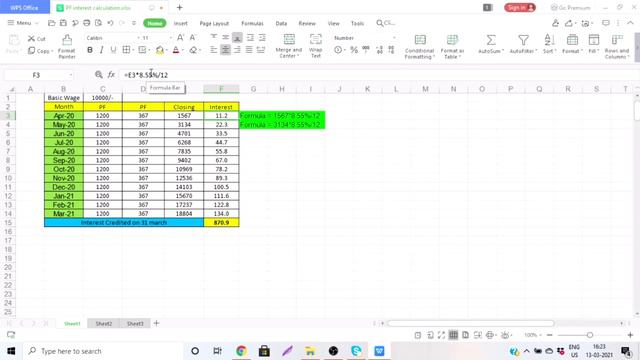Open the fill color dropdown arrow
Image resolution: width=640 pixels, height=360 pixels.
167,50
